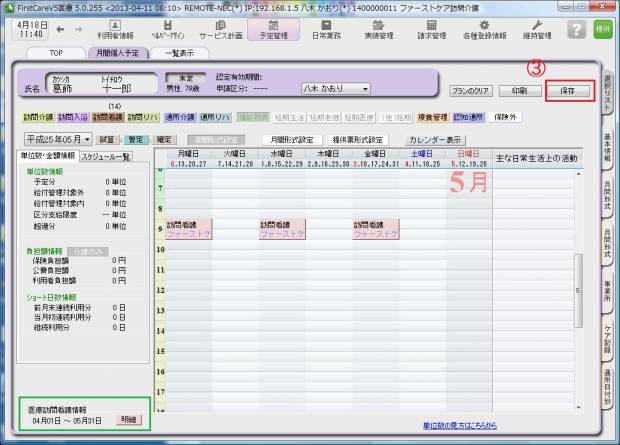Click the 保存 save button
Viewport: 620px width, 445px height.
(x=567, y=89)
